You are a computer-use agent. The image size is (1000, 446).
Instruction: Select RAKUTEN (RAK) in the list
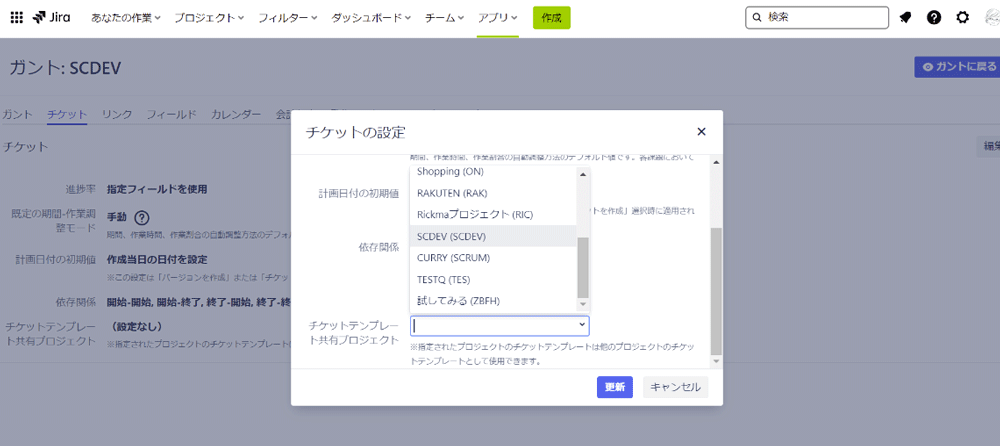[x=494, y=193]
